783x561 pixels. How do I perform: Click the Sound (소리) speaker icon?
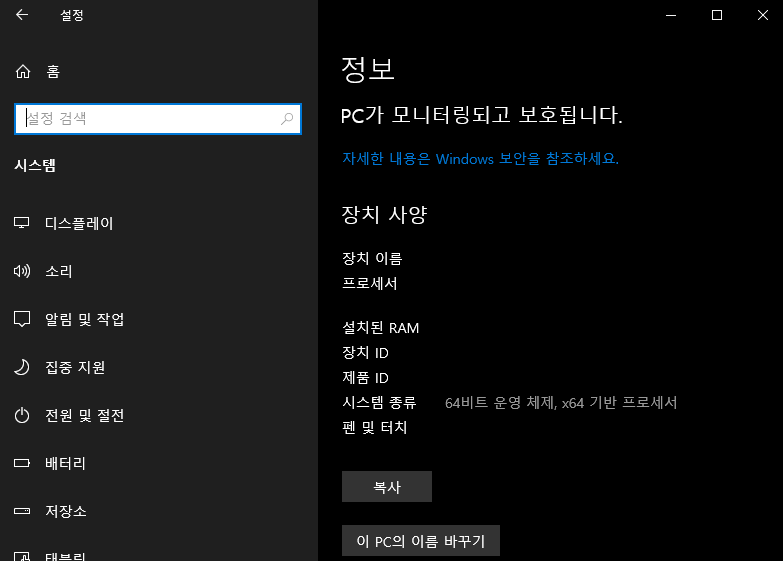21,271
